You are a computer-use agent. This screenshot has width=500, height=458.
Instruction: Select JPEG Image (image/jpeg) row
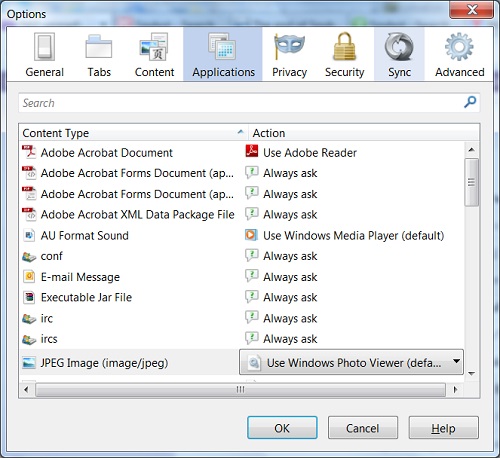129,362
